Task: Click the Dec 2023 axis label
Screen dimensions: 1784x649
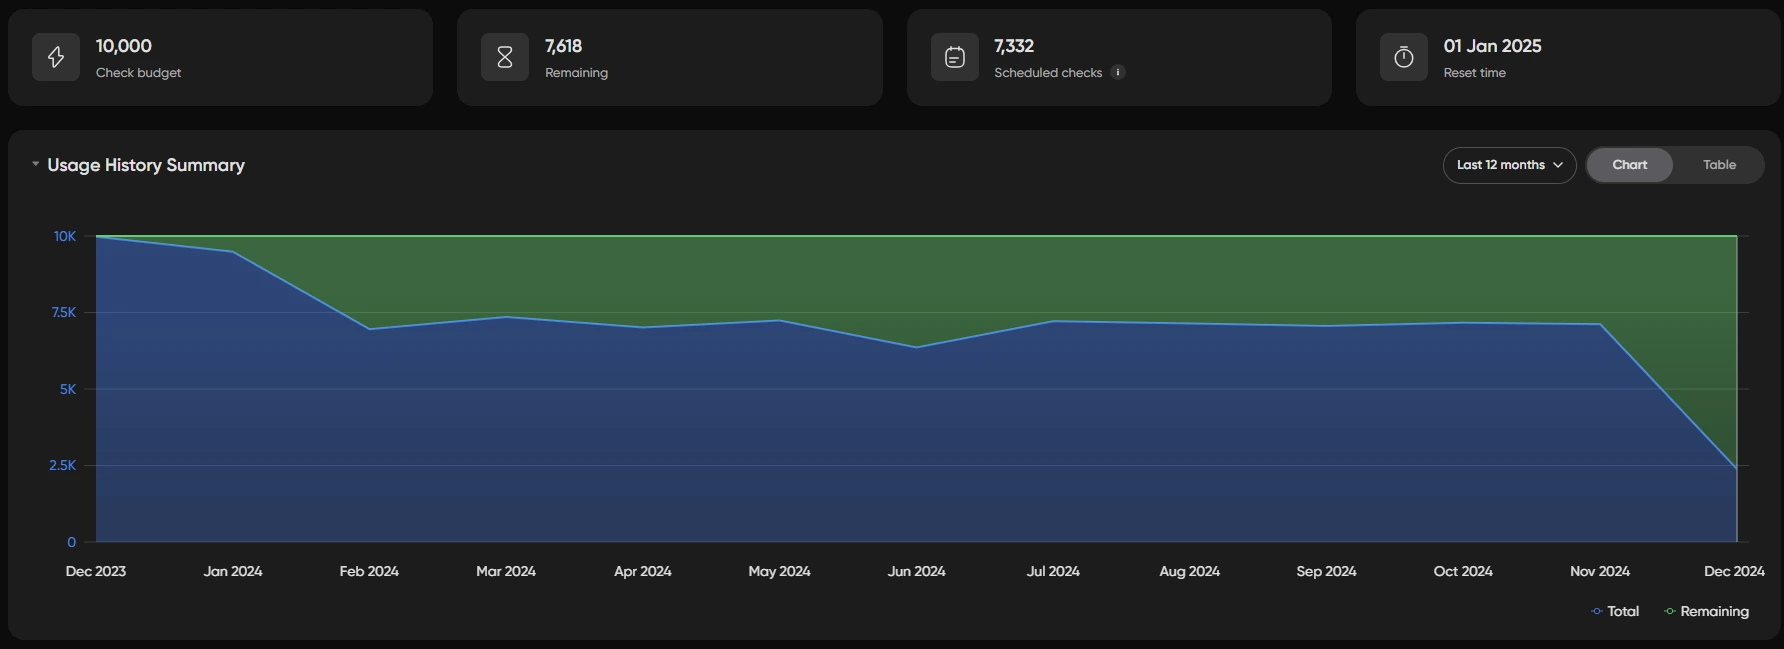Action: coord(96,571)
